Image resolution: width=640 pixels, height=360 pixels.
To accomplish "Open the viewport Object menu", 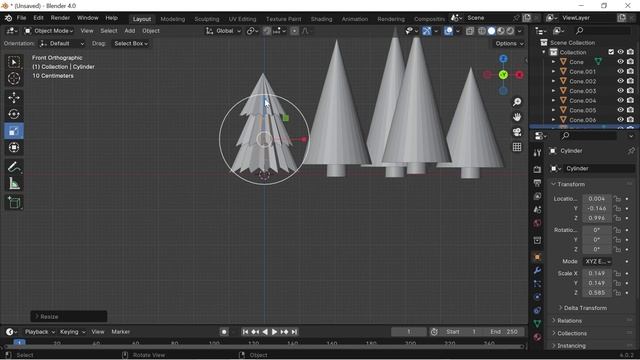I will click(151, 31).
